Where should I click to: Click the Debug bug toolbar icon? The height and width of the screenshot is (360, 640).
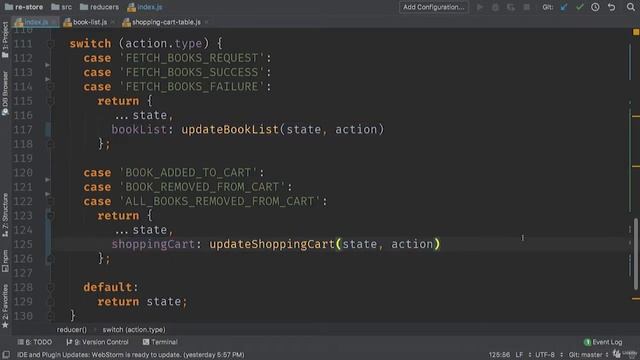(495, 7)
